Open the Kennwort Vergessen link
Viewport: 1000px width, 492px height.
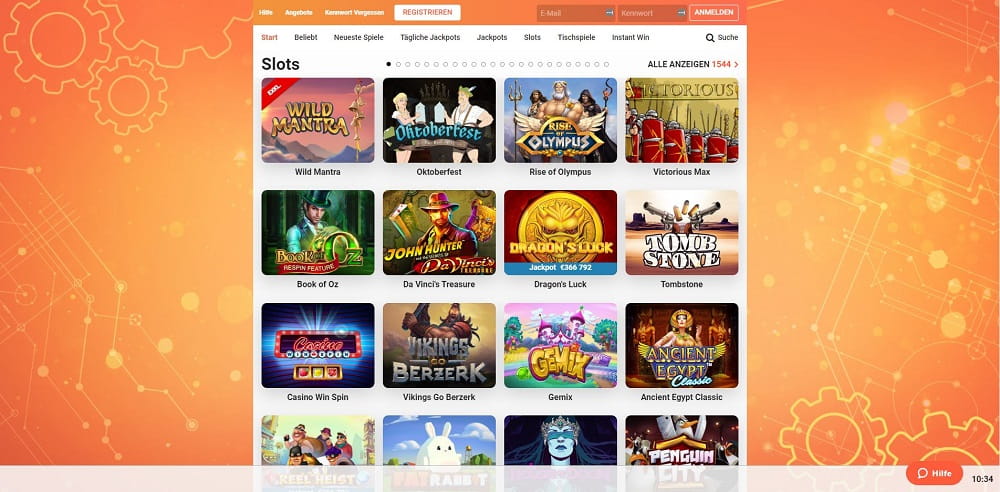pos(355,13)
